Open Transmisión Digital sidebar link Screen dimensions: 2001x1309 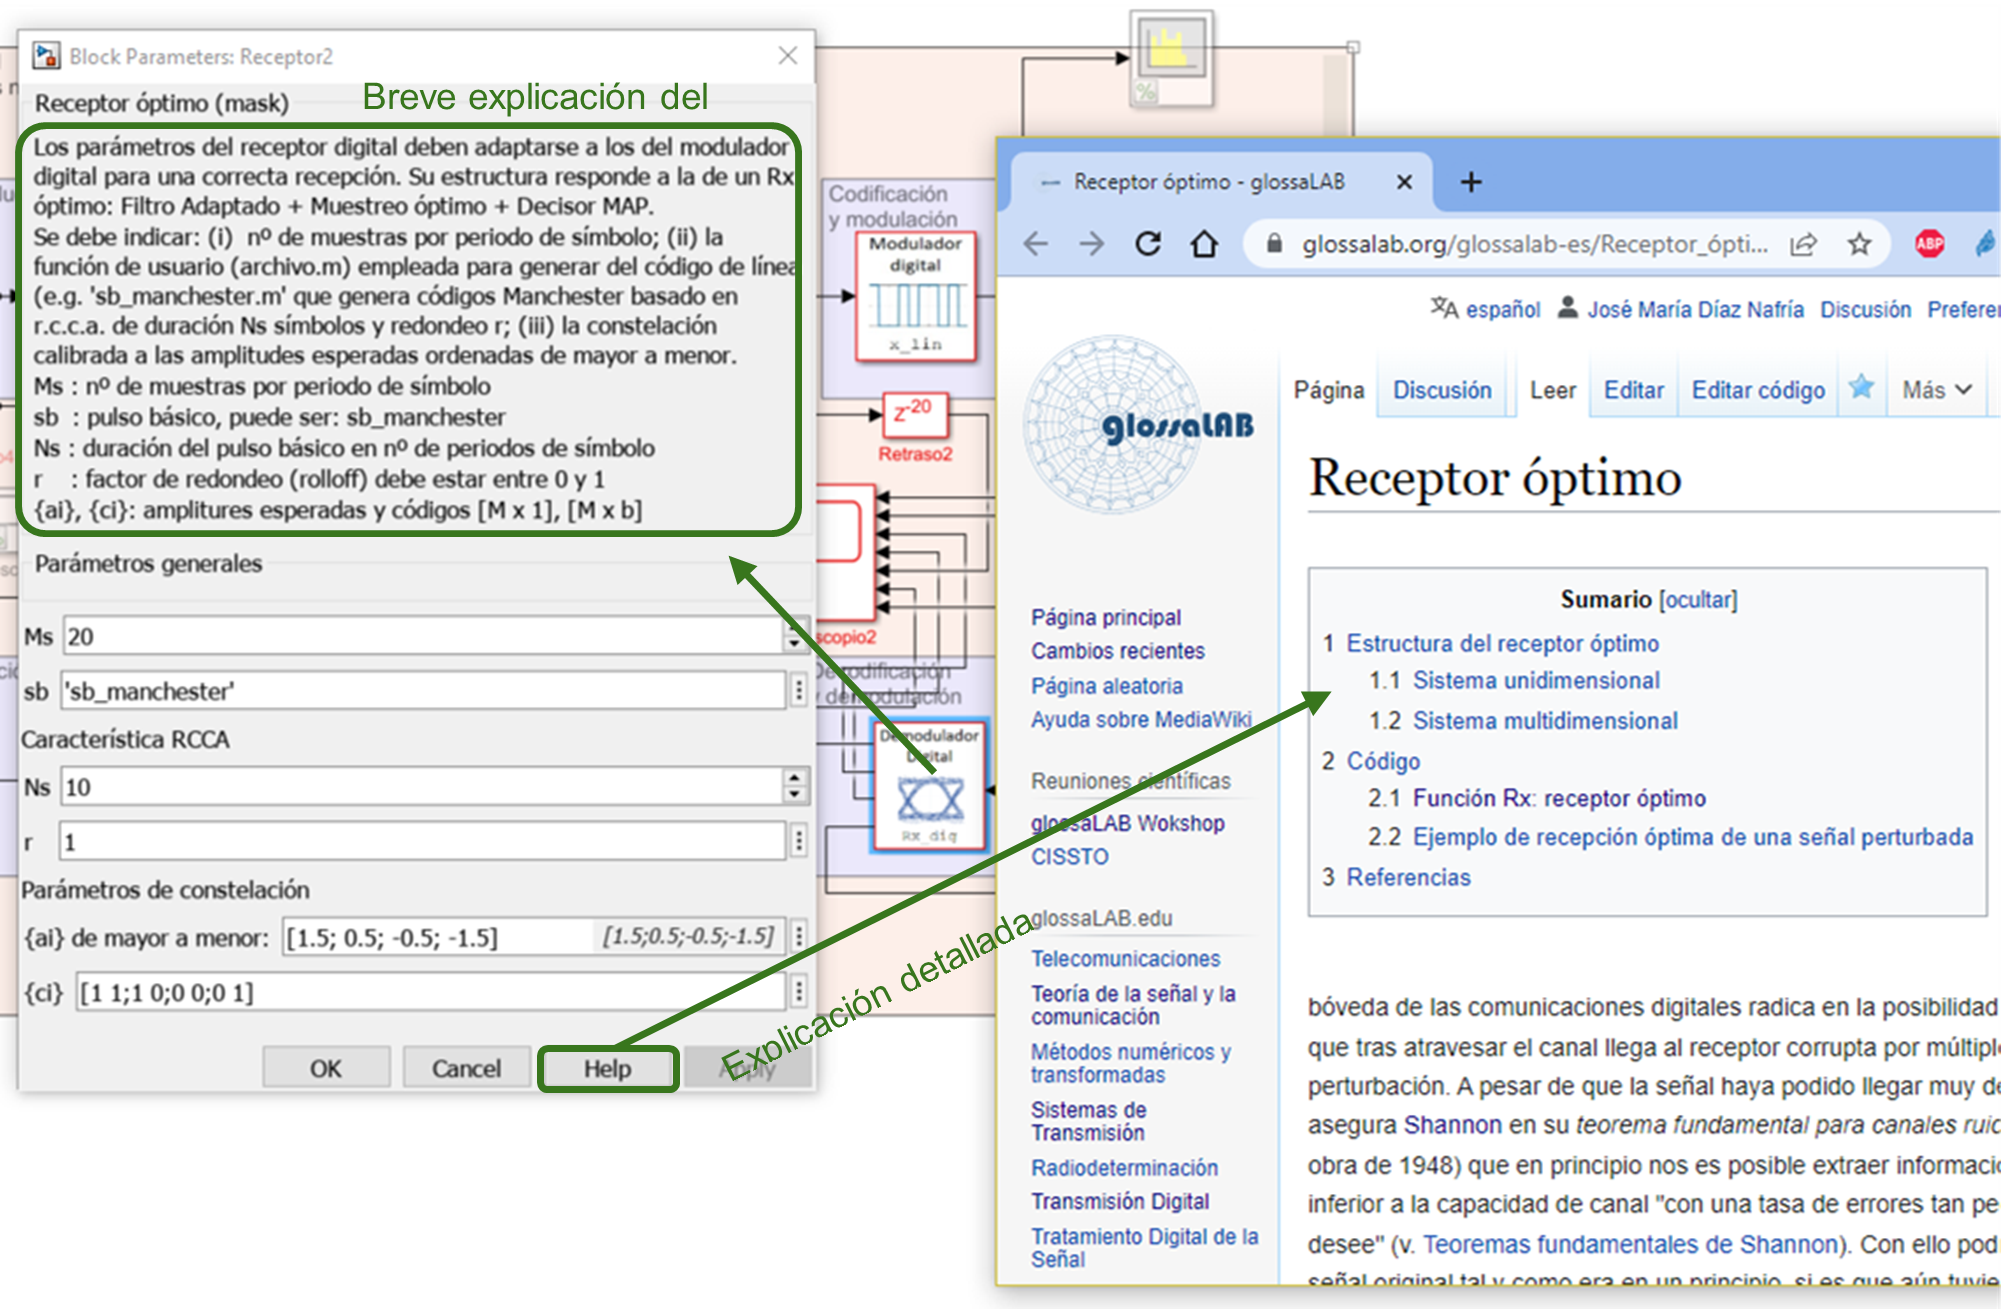pos(1120,1201)
